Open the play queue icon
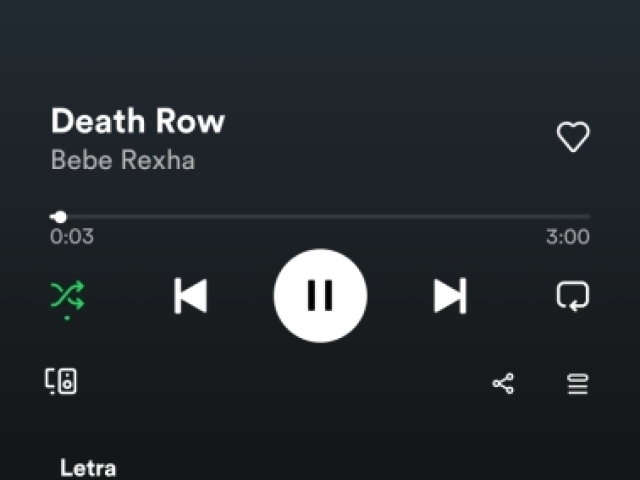The height and width of the screenshot is (480, 640). click(578, 384)
